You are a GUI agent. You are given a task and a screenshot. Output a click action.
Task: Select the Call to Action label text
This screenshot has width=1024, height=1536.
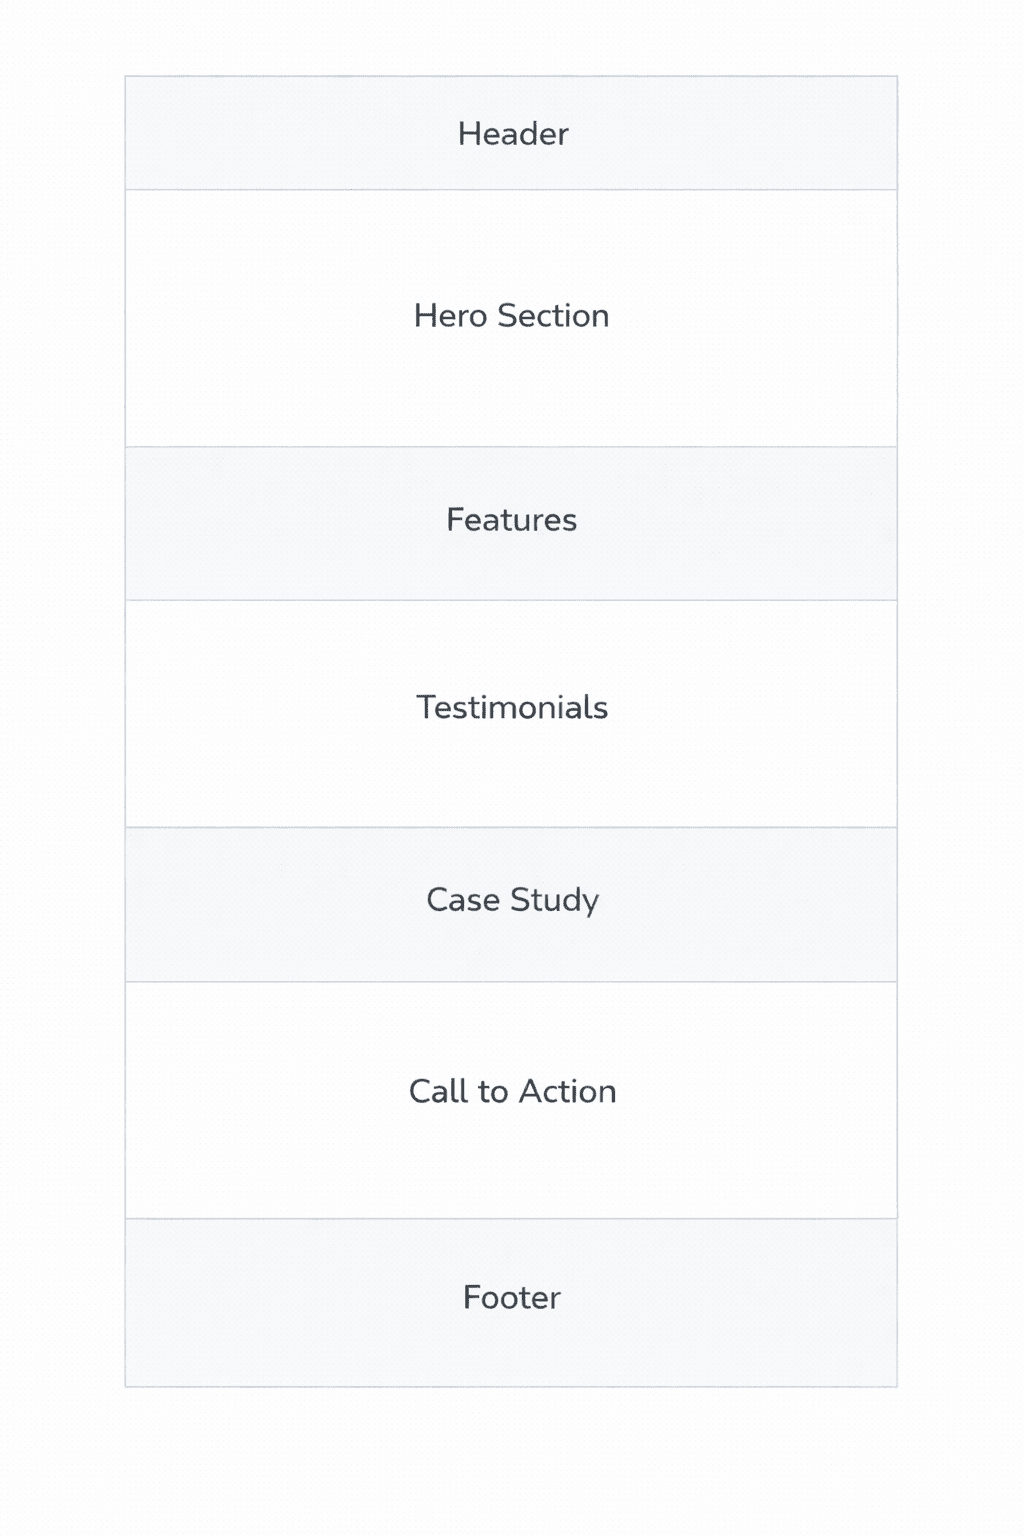tap(512, 1091)
